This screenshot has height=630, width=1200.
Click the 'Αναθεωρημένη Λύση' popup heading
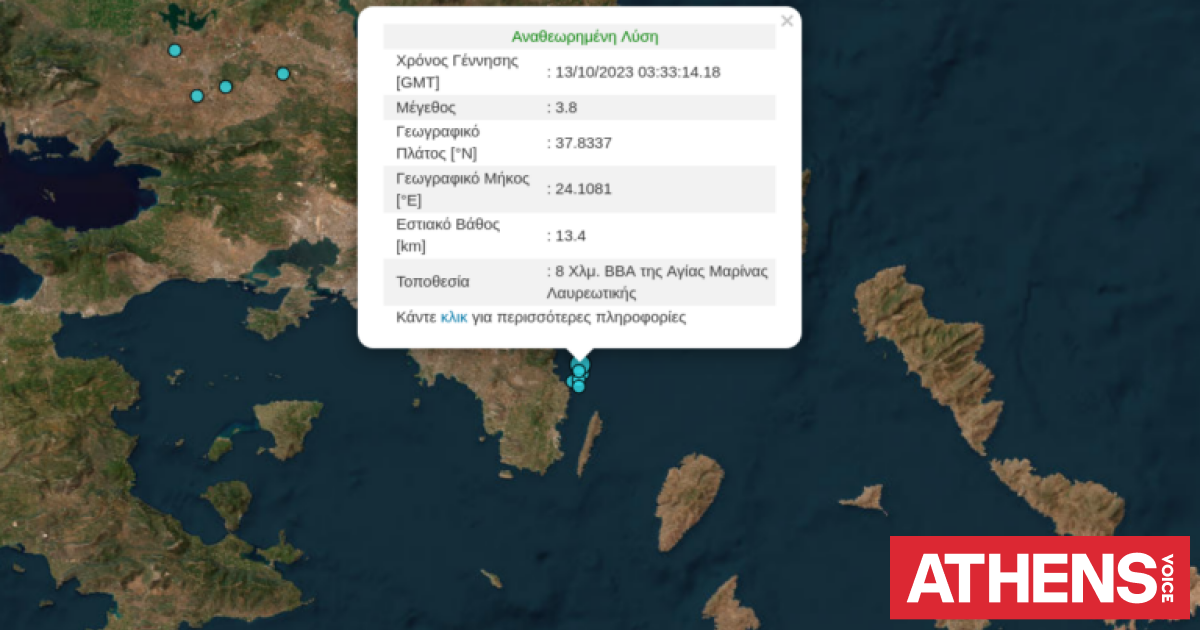[x=584, y=37]
